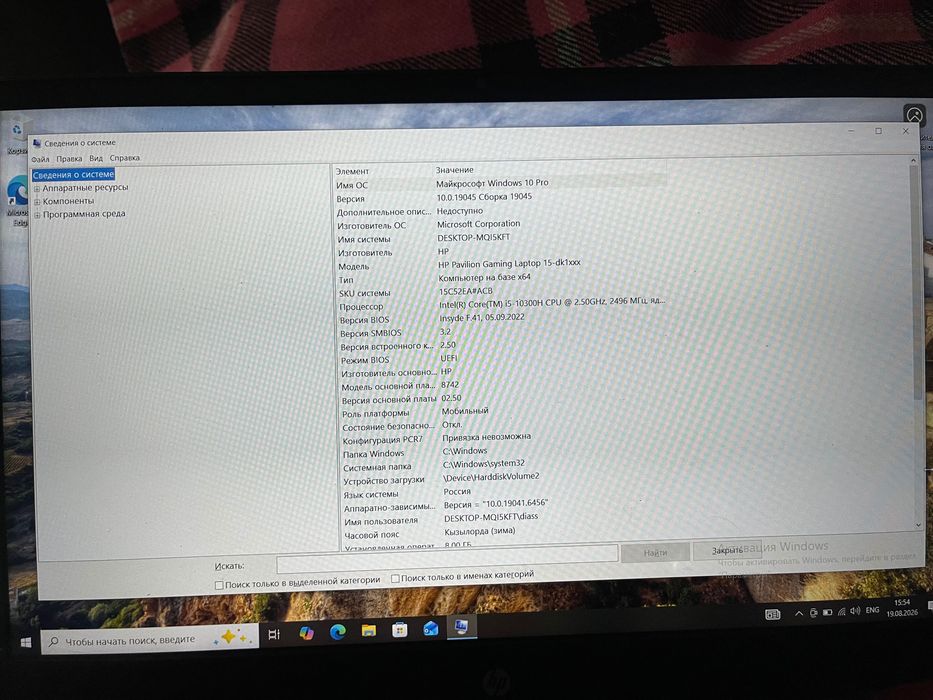Select the Режим BIOS row

pos(502,359)
